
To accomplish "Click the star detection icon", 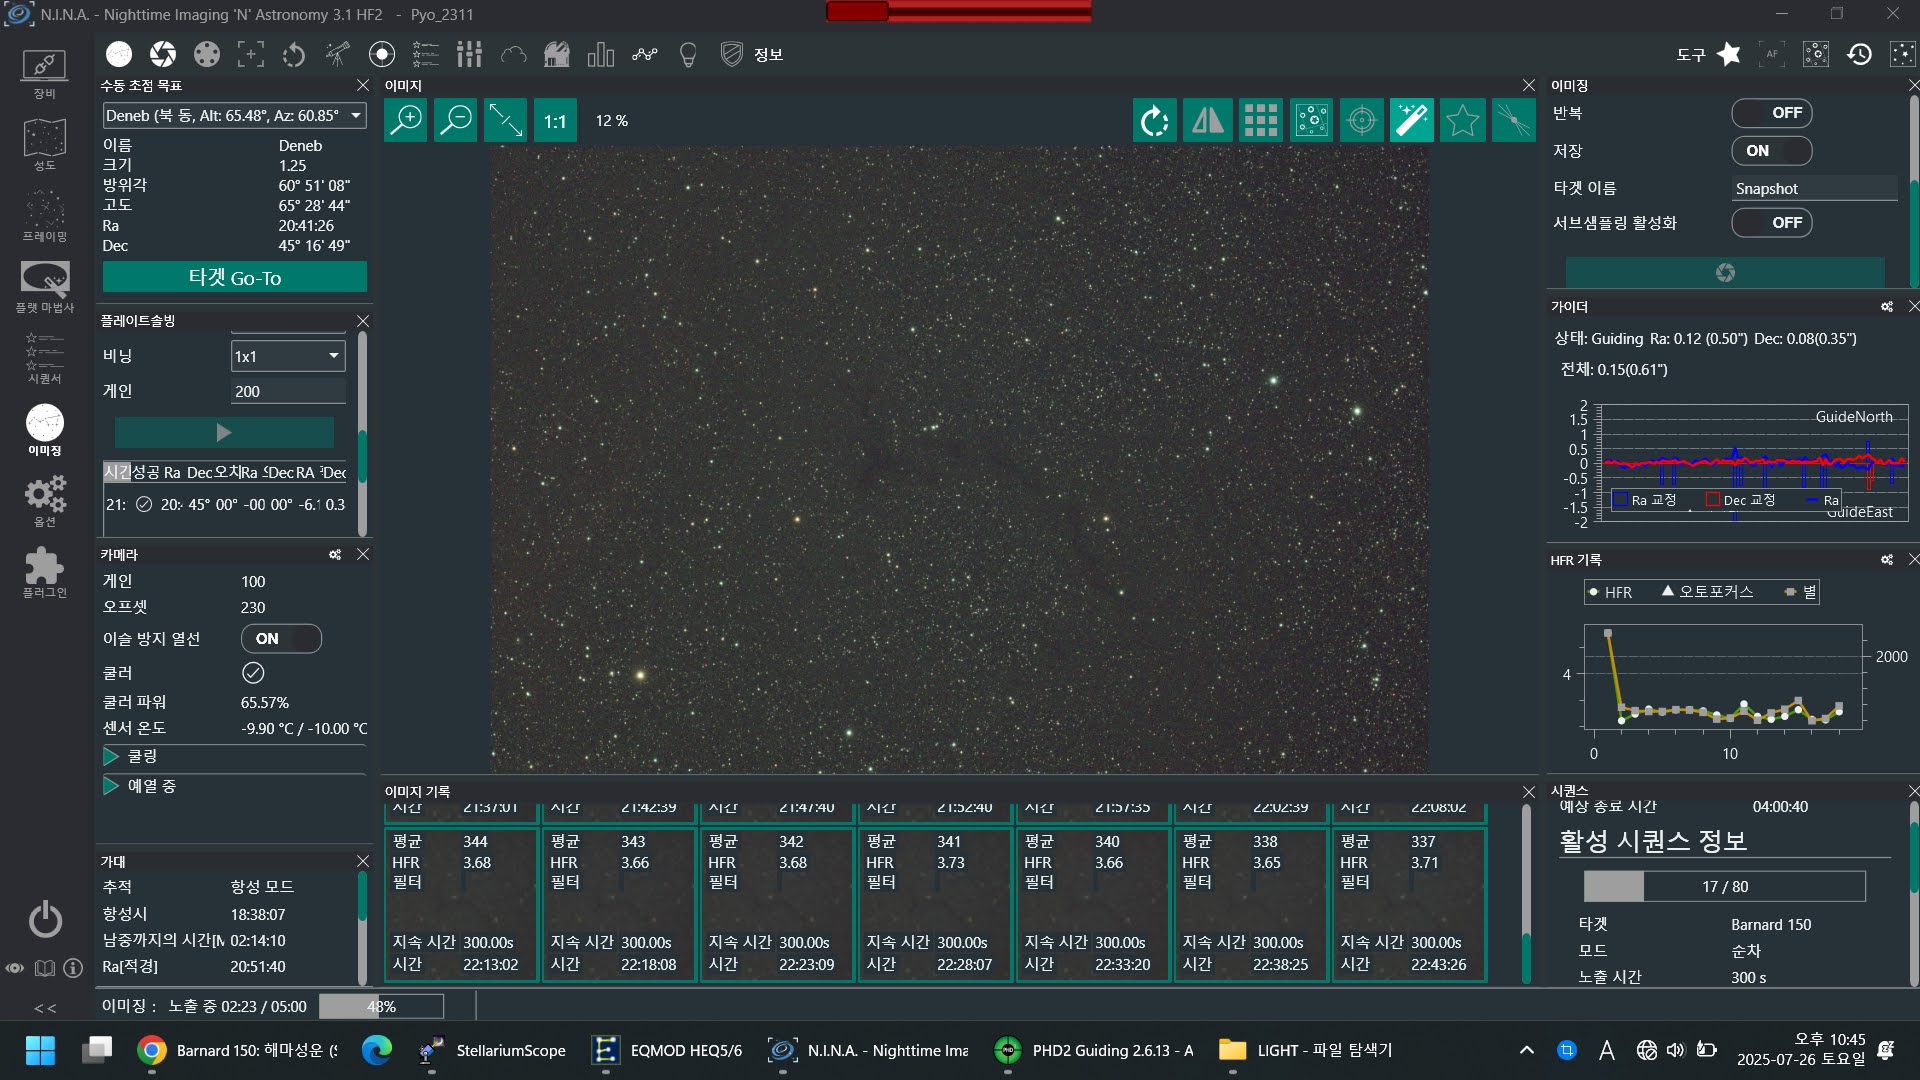I will point(1461,121).
